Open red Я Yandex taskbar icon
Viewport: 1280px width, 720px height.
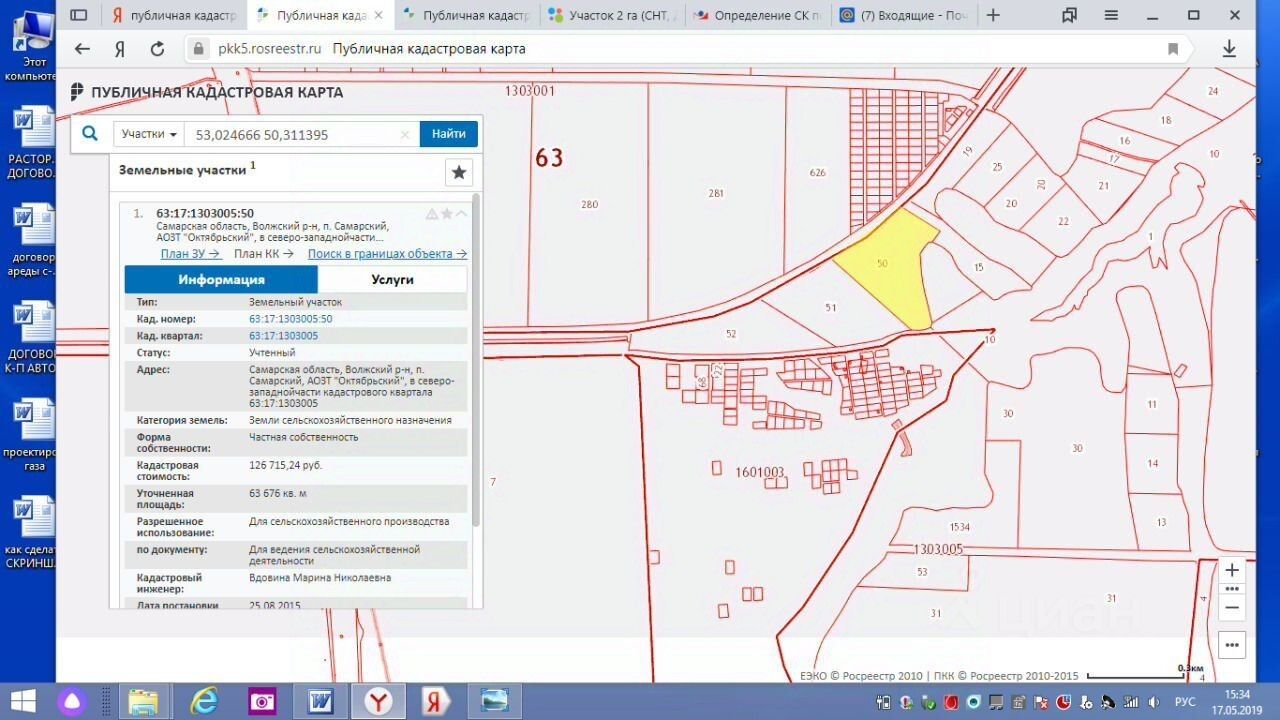tap(436, 701)
